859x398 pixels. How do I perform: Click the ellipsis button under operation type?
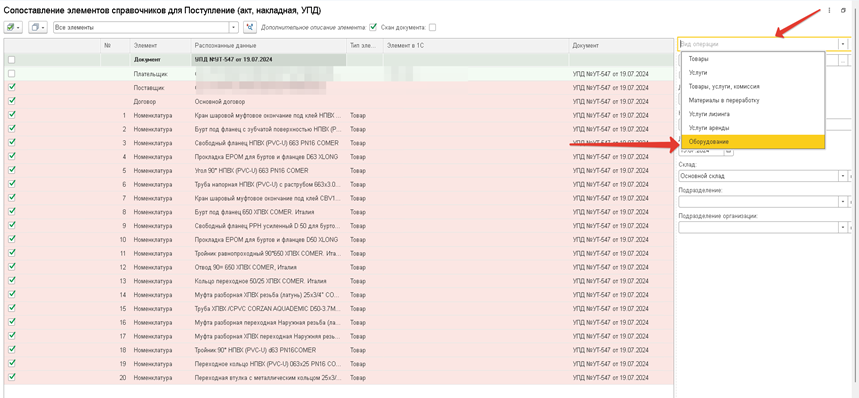coord(843,60)
